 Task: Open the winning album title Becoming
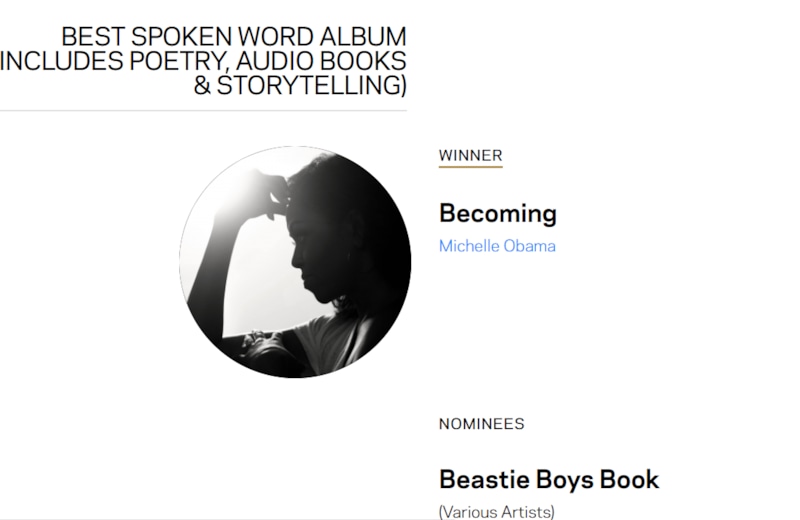coord(497,213)
